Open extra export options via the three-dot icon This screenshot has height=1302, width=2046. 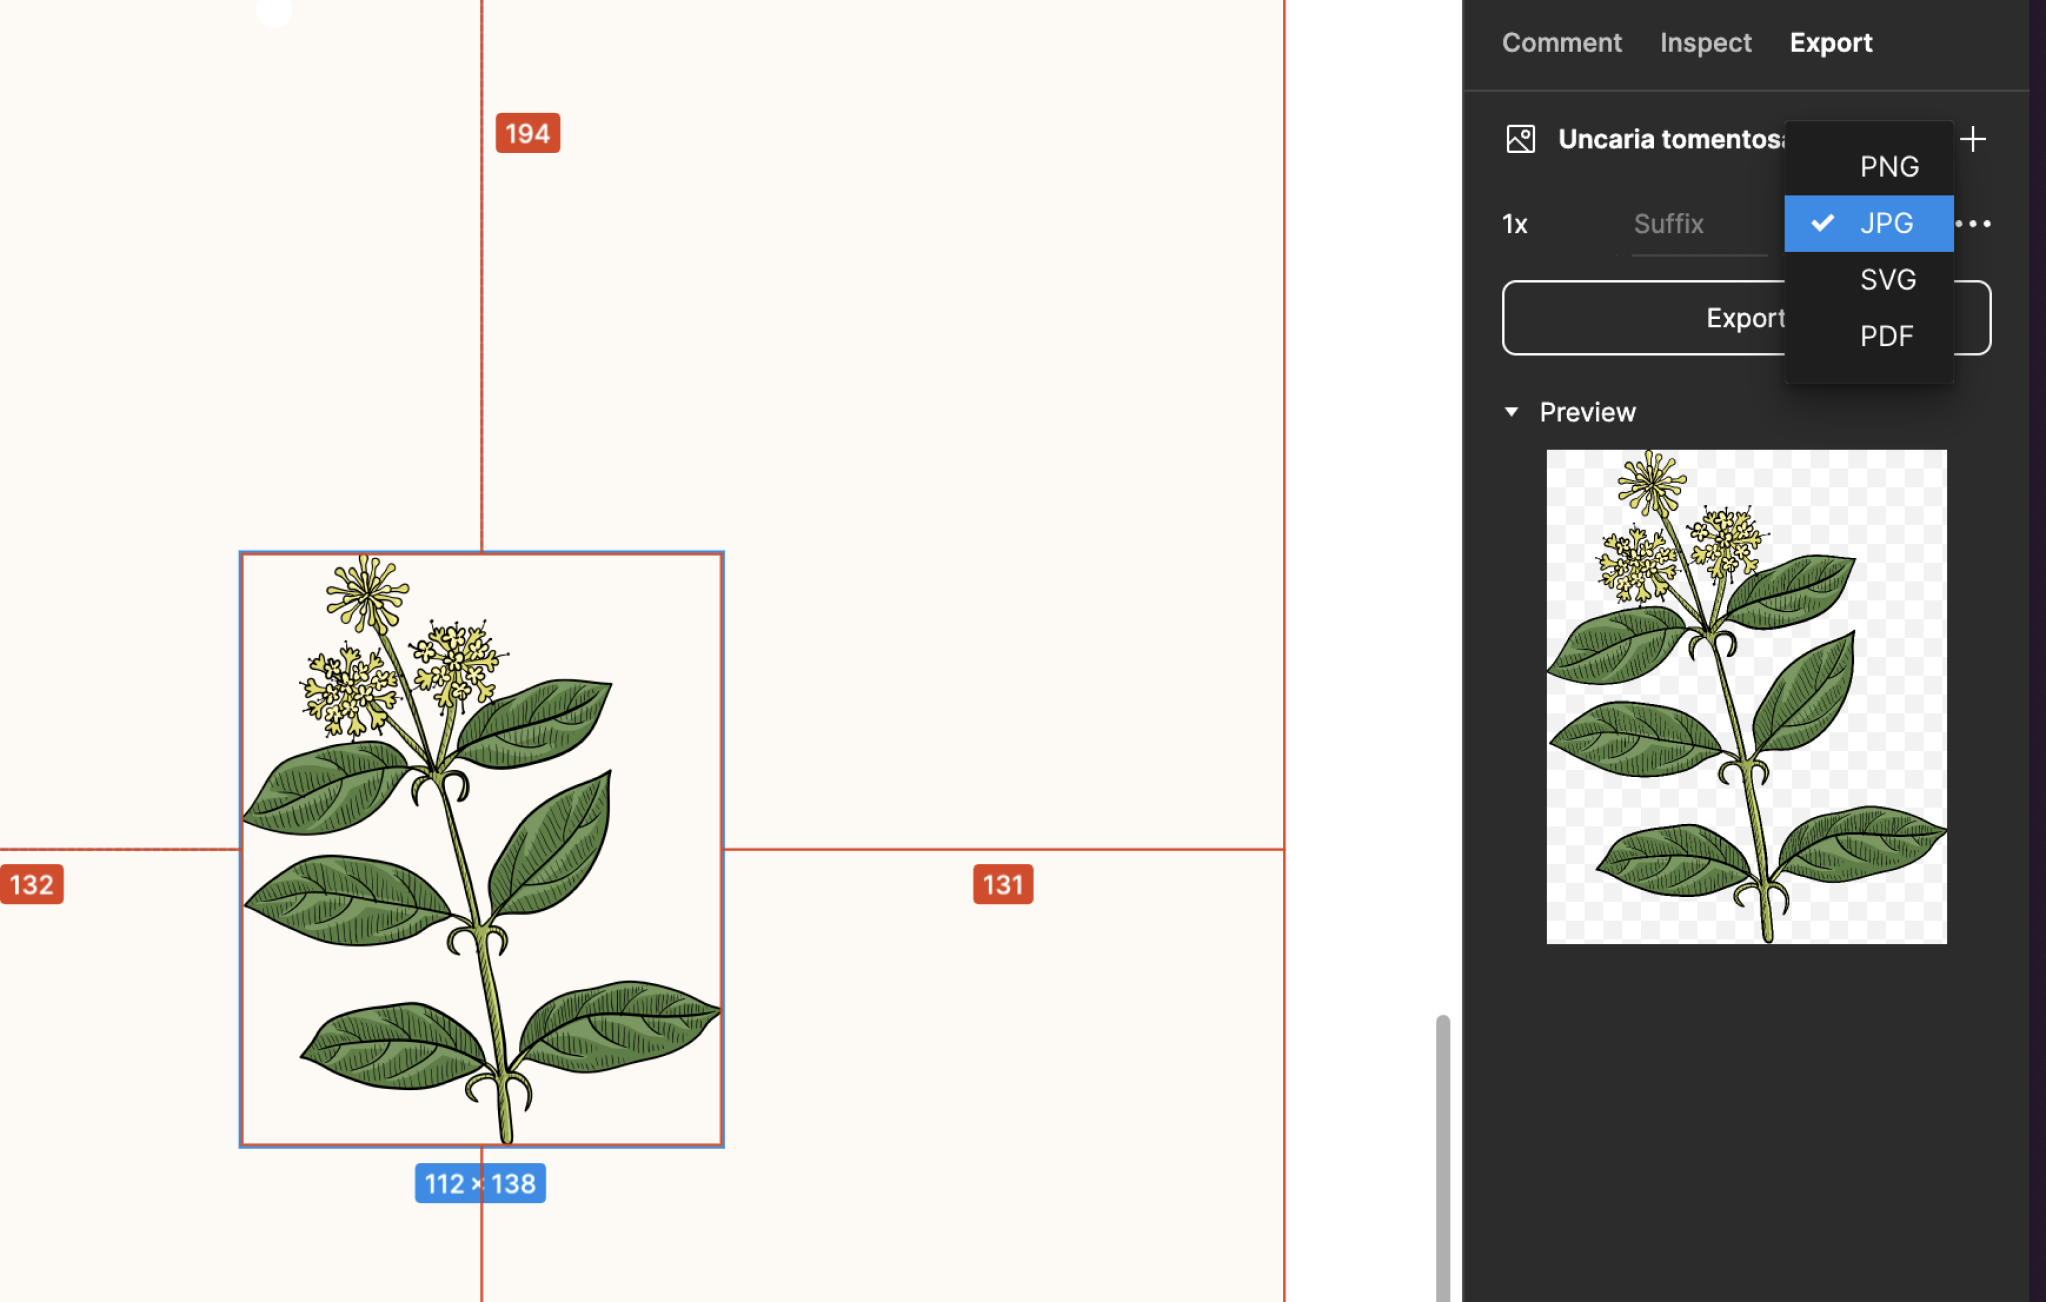(x=1975, y=223)
